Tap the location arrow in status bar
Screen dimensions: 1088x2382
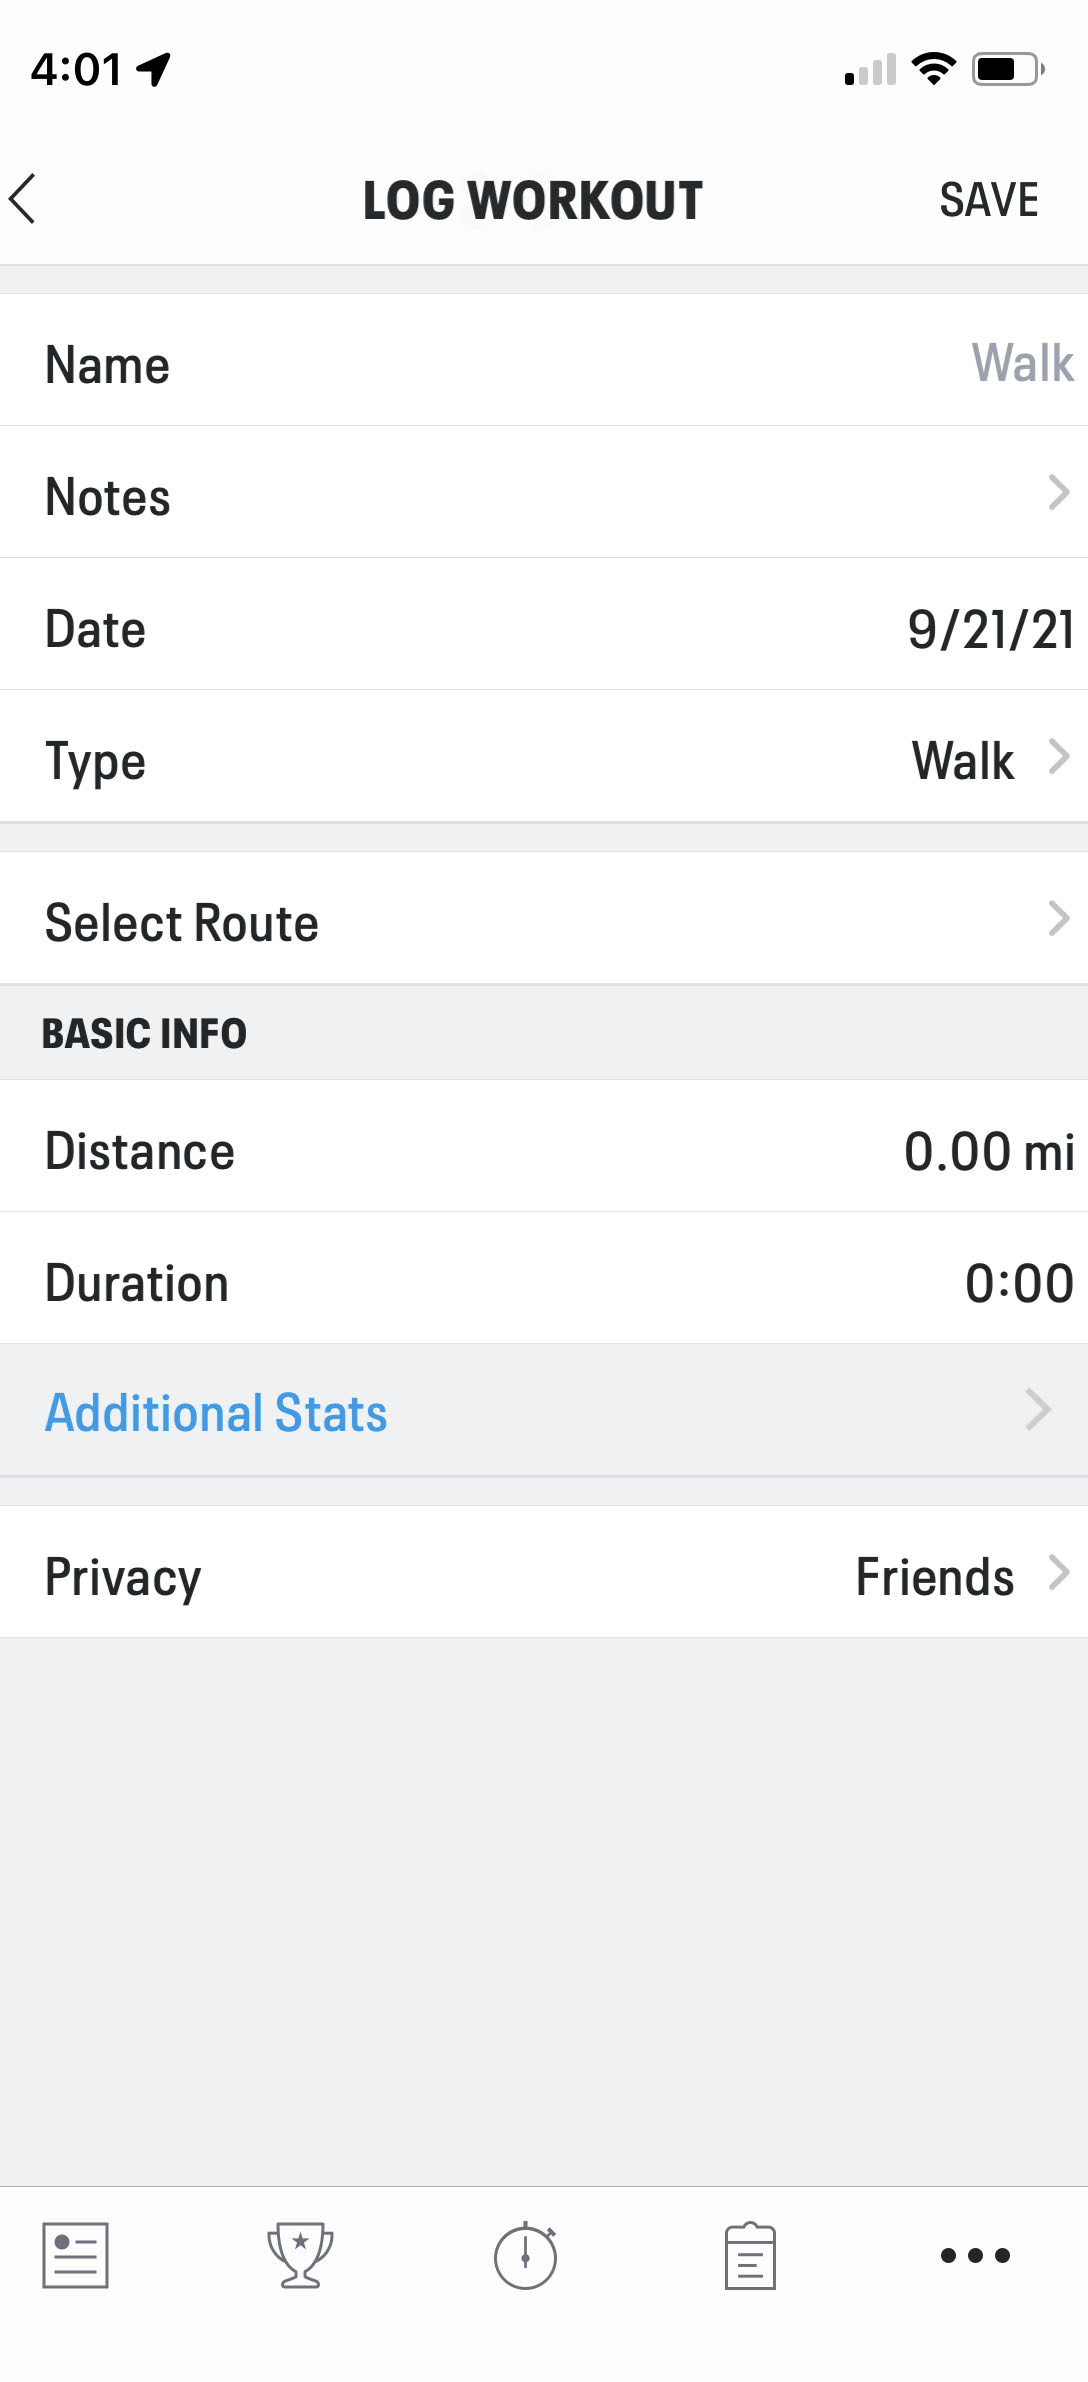coord(154,70)
